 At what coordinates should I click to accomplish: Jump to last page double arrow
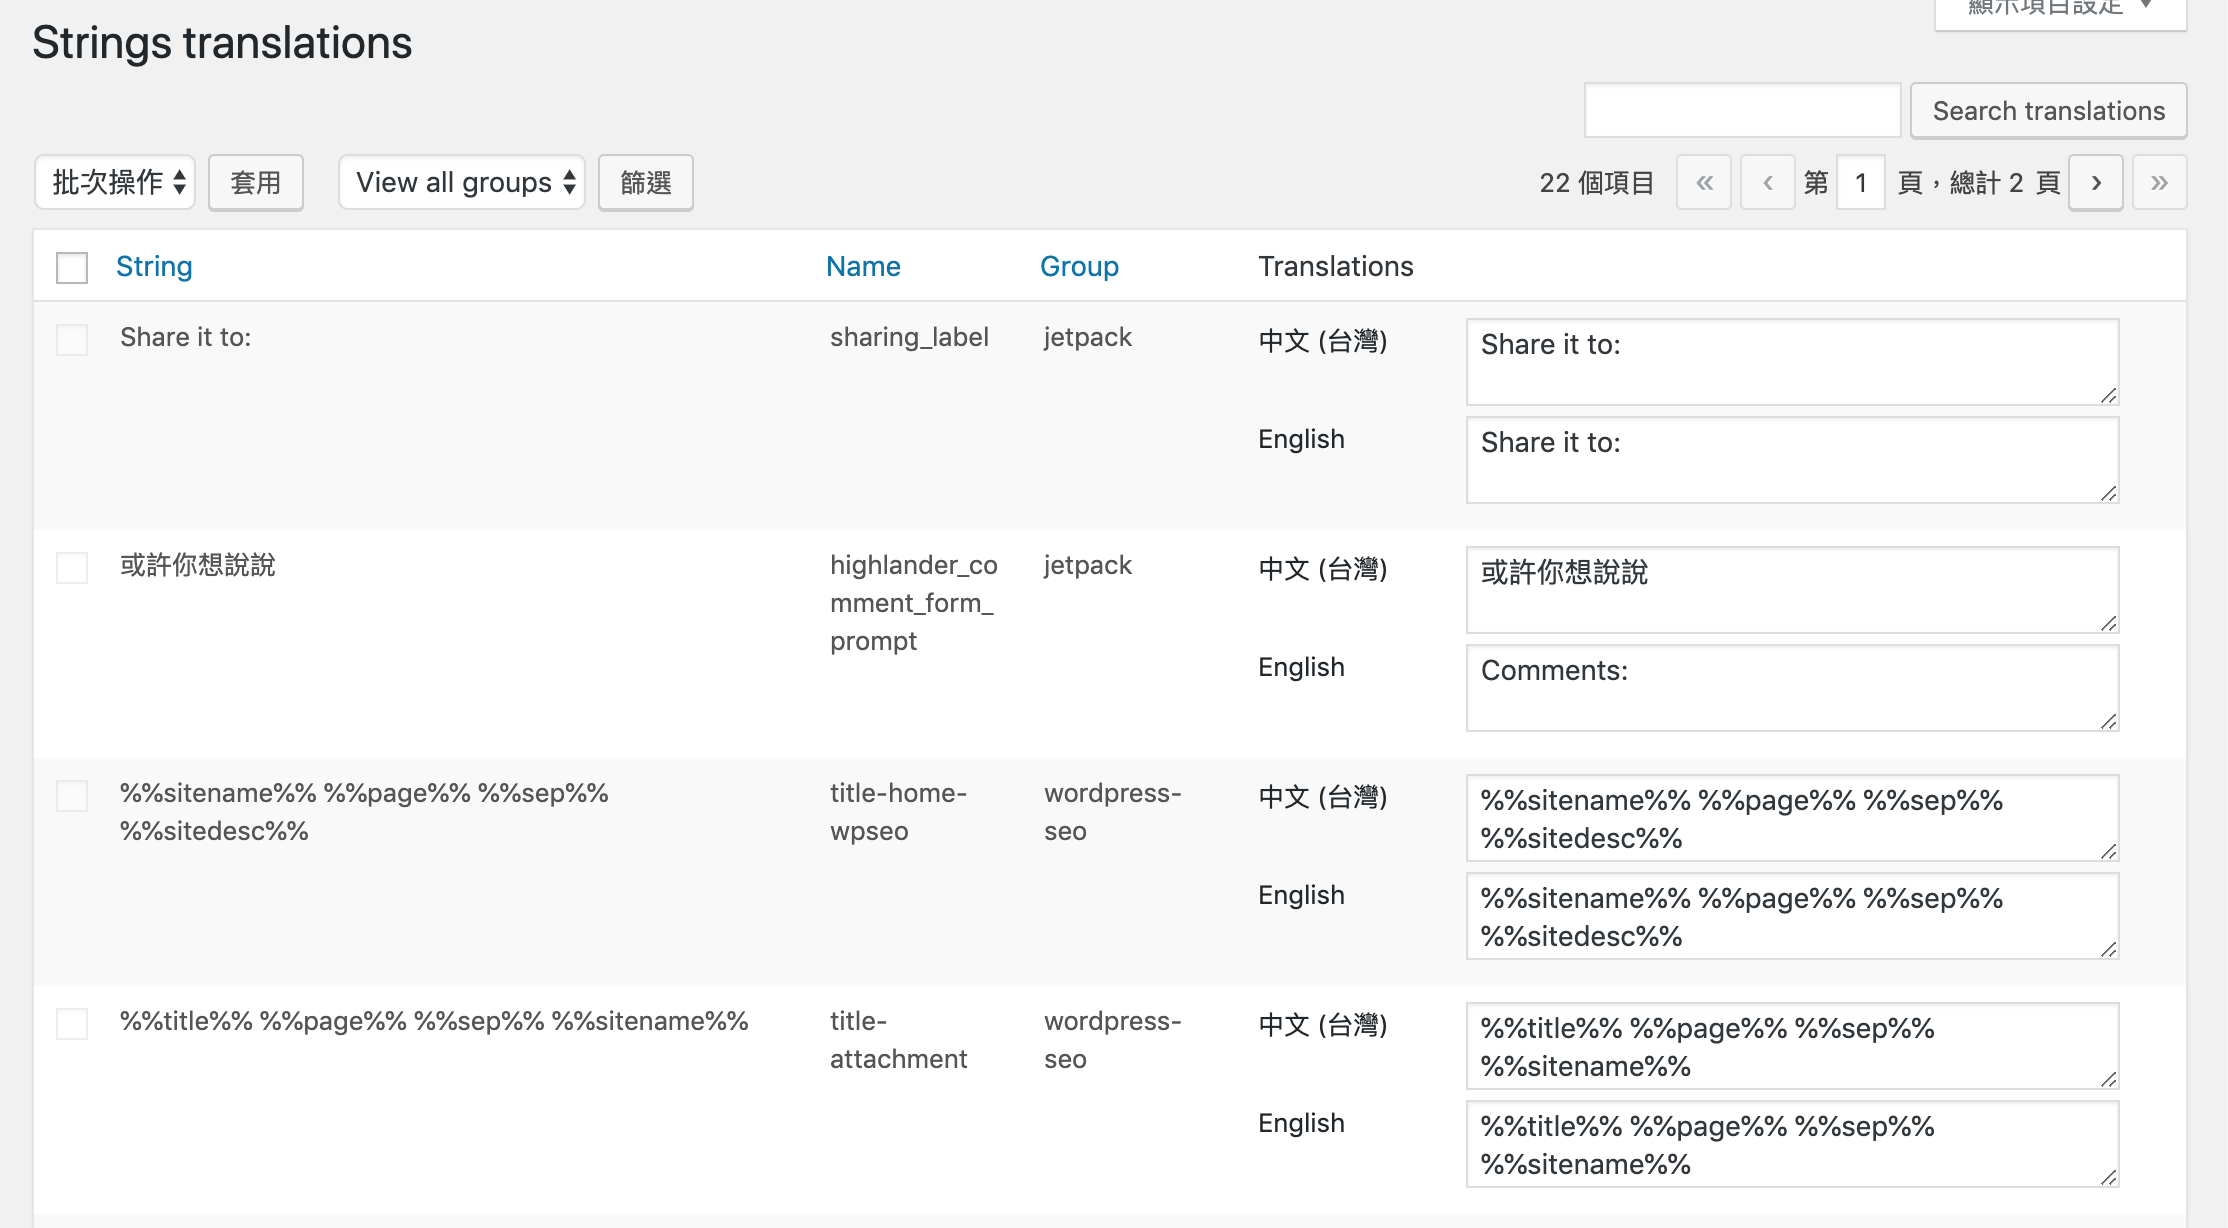point(2159,183)
